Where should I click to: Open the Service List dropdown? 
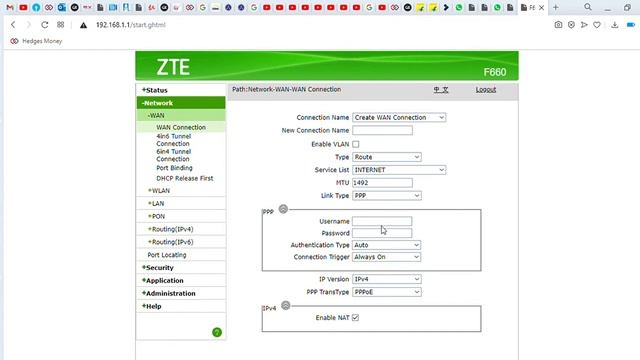tap(399, 170)
